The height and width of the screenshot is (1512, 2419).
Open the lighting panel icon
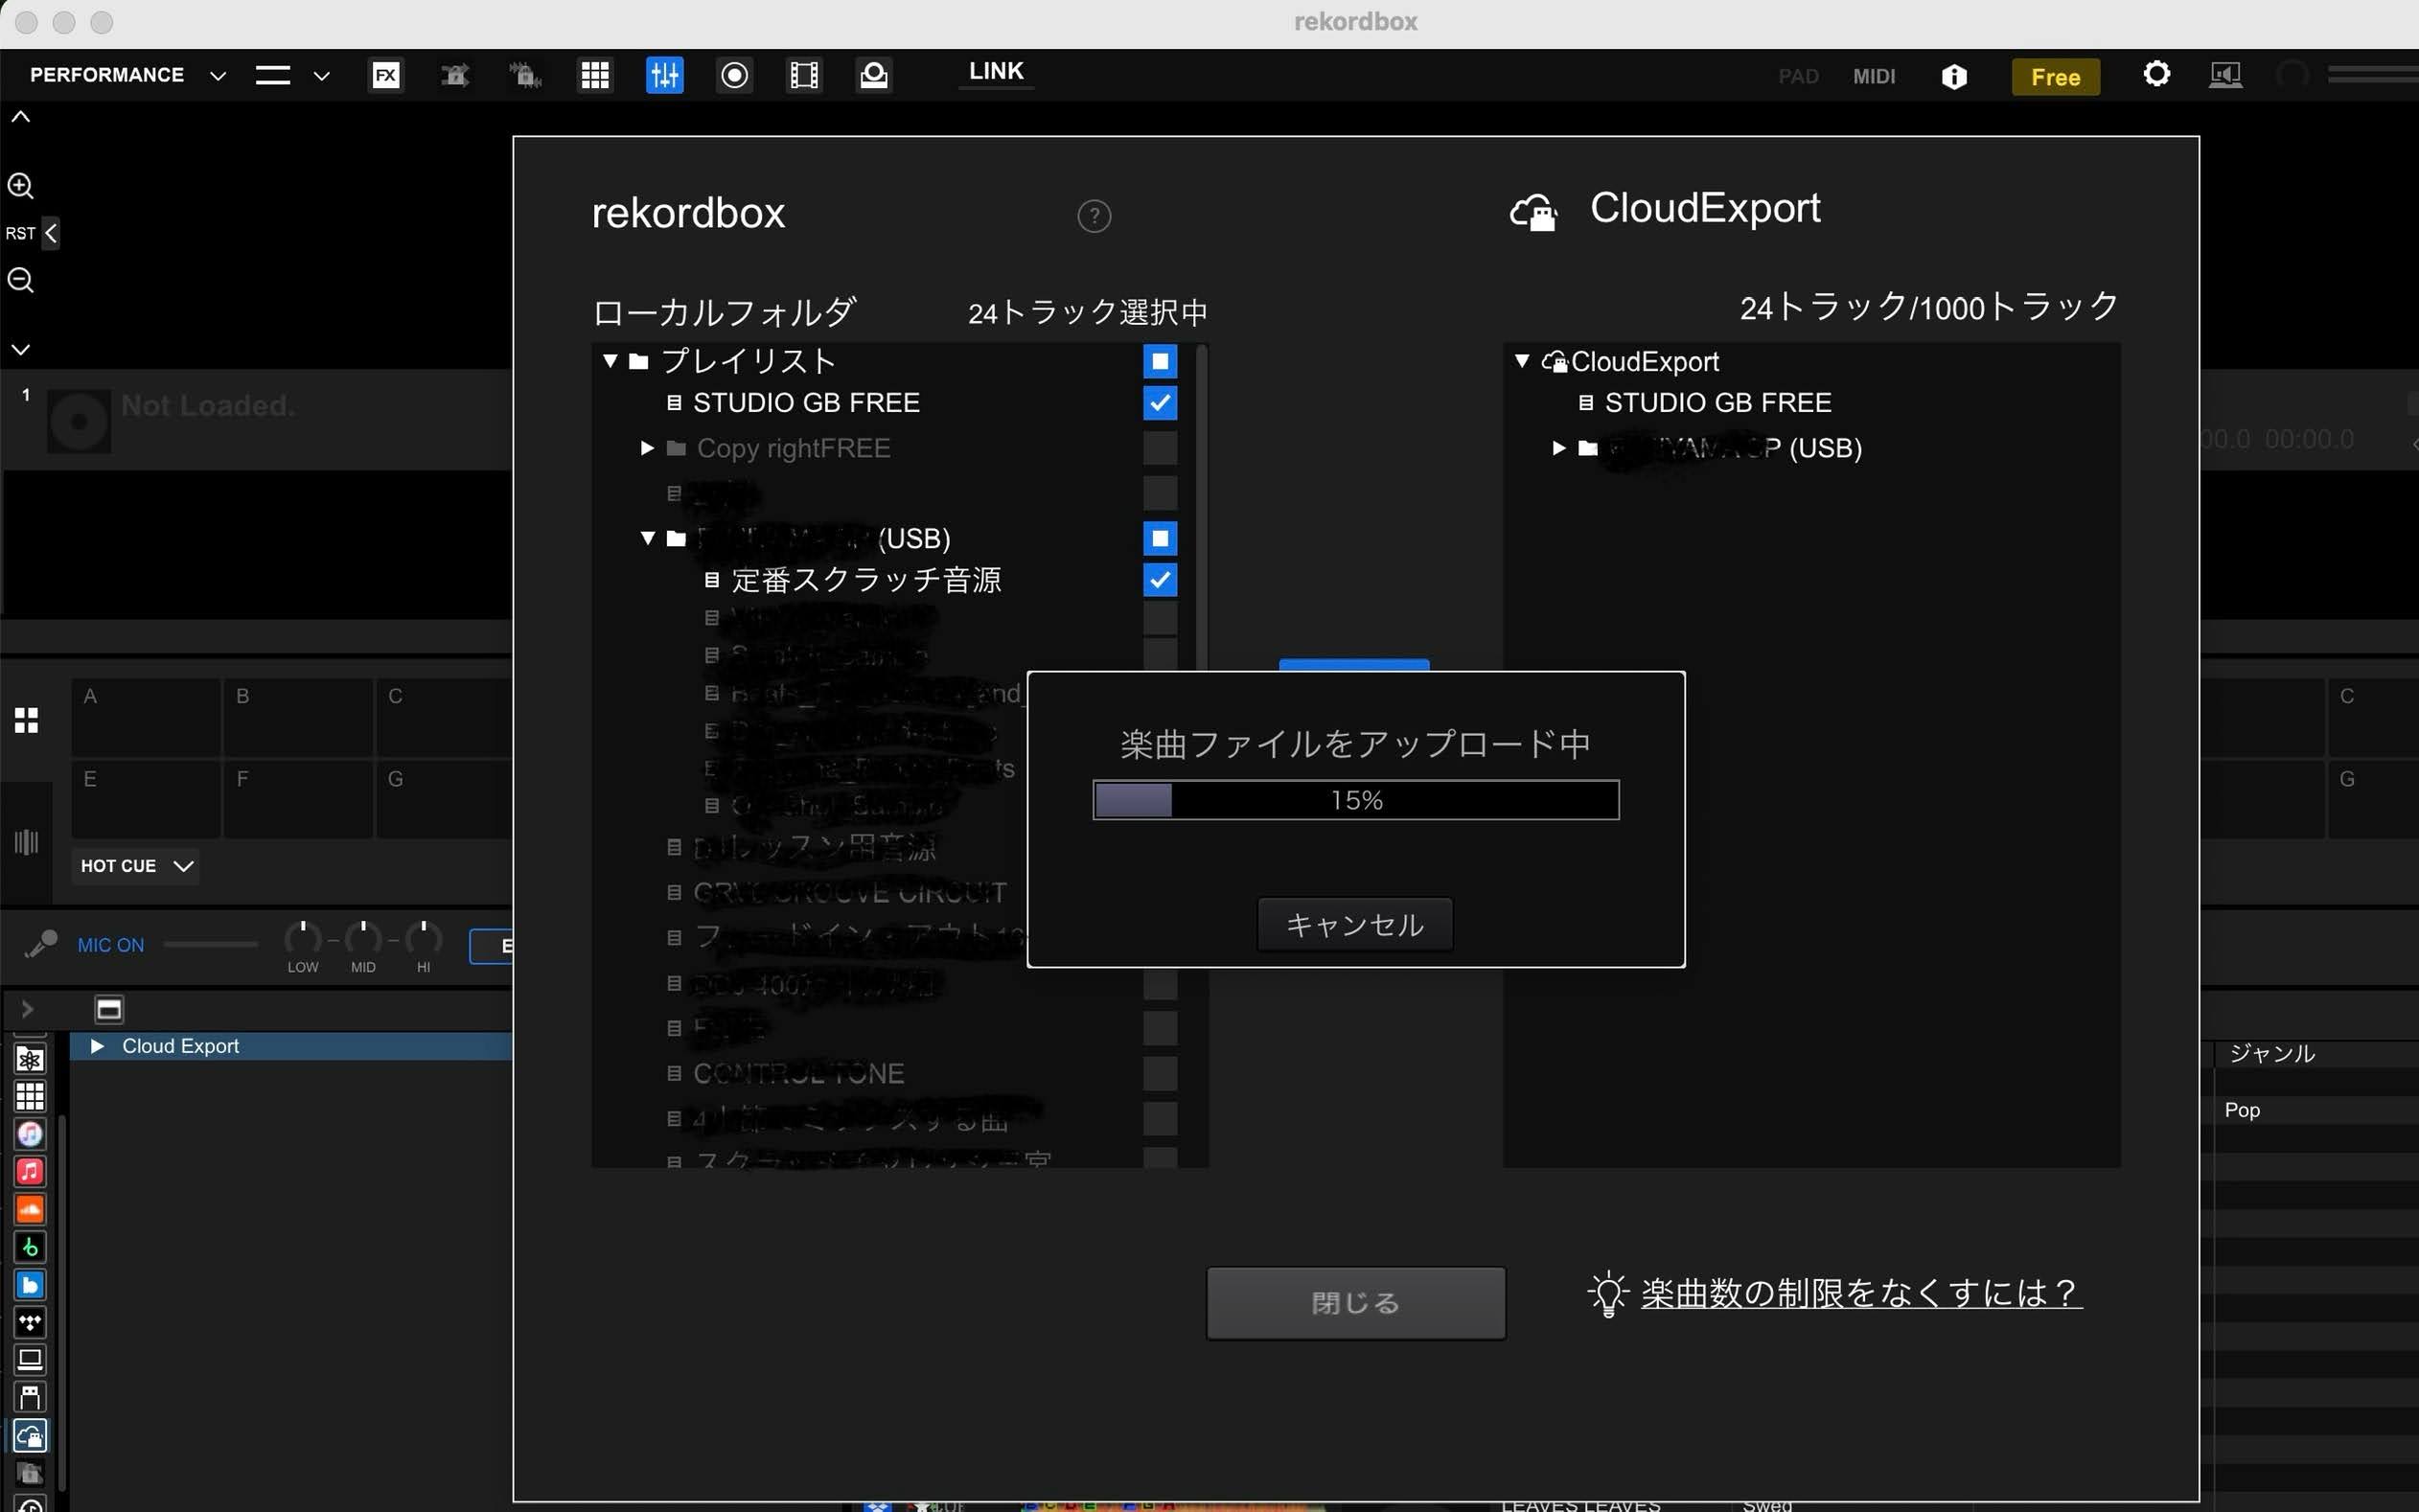click(x=874, y=75)
